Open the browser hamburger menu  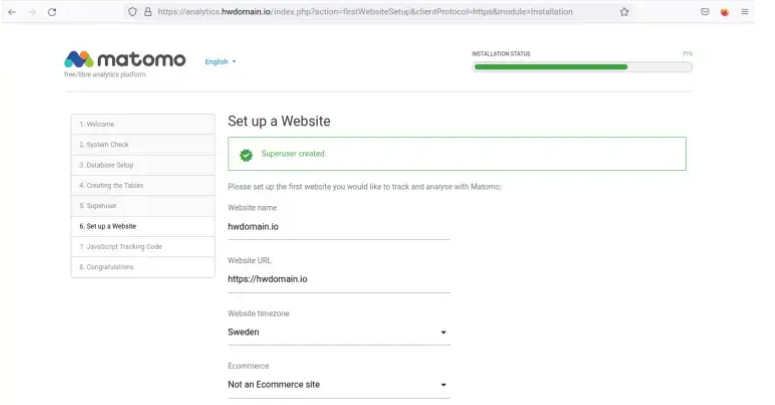pos(745,12)
